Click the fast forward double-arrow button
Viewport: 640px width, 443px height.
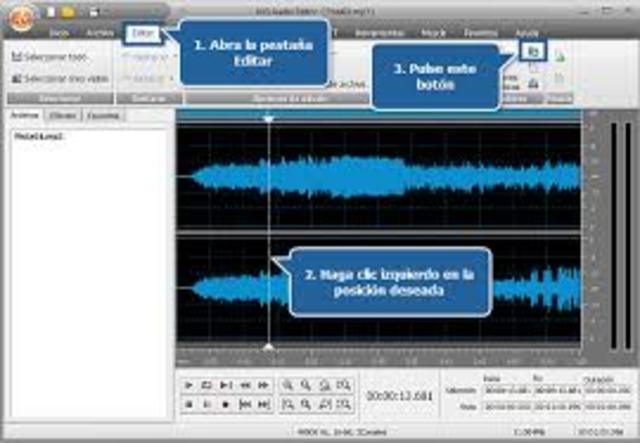[x=264, y=385]
